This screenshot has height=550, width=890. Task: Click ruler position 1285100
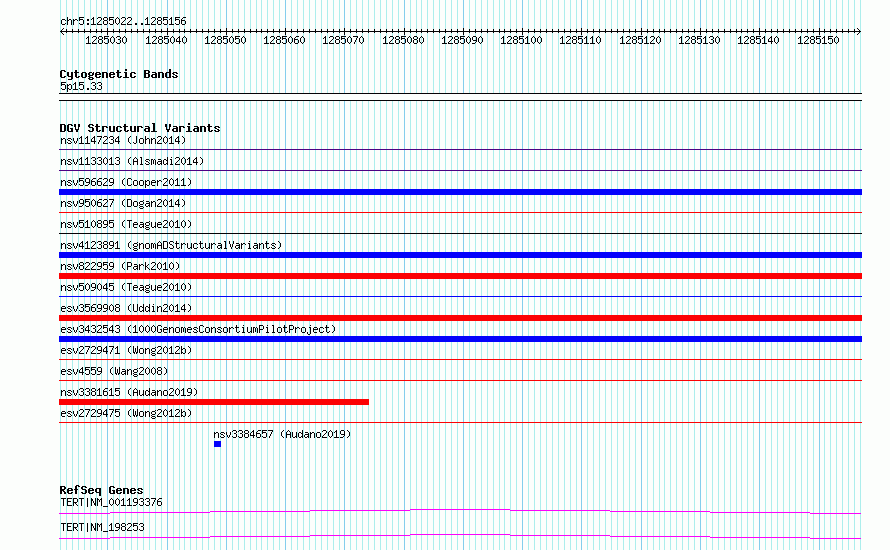(x=521, y=40)
